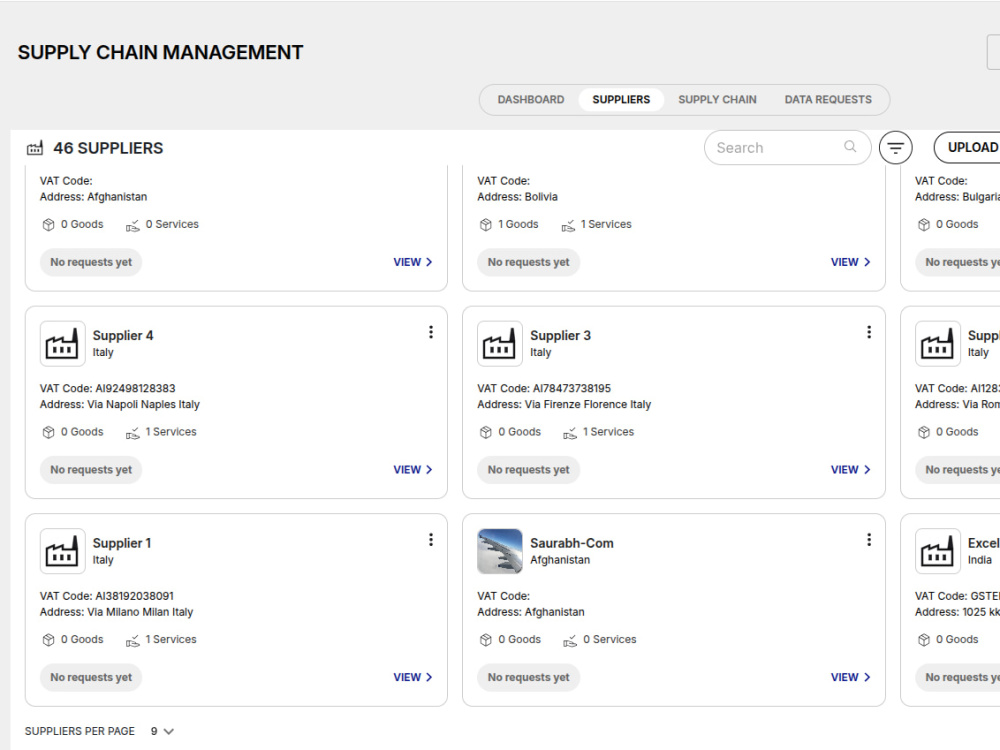Click Supplier 4 factory icon
Image resolution: width=1000 pixels, height=750 pixels.
click(x=62, y=344)
